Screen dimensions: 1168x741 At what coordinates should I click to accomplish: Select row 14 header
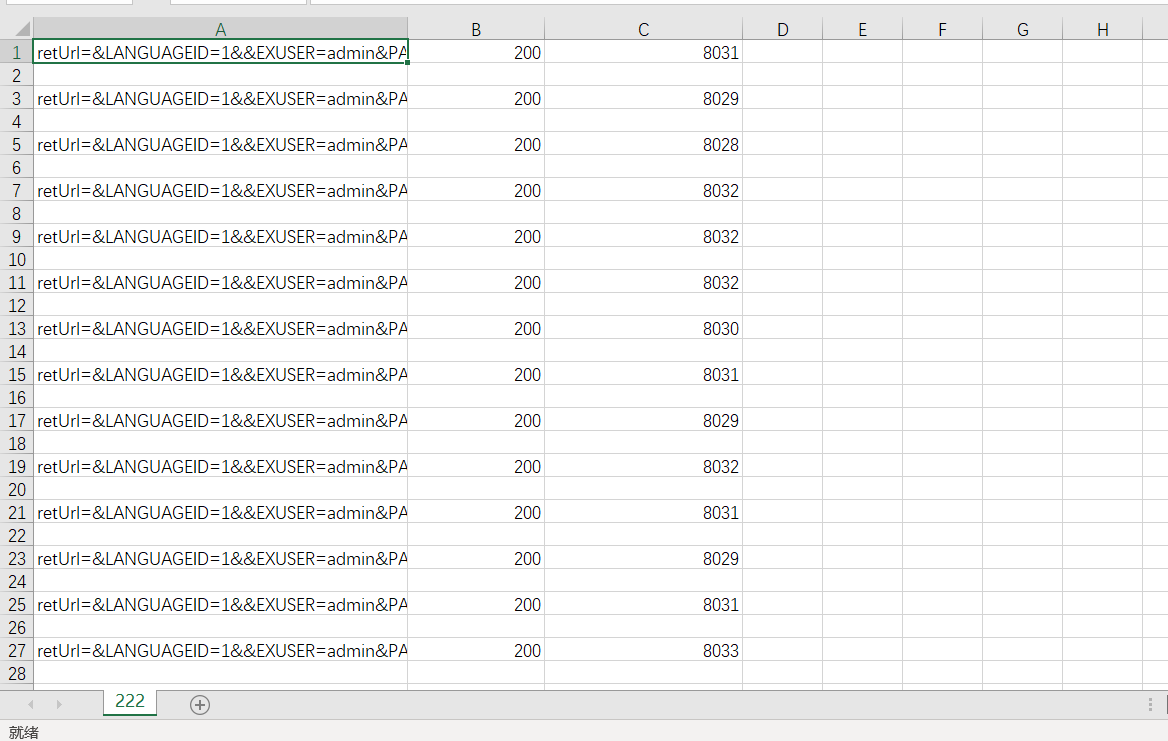coord(17,351)
